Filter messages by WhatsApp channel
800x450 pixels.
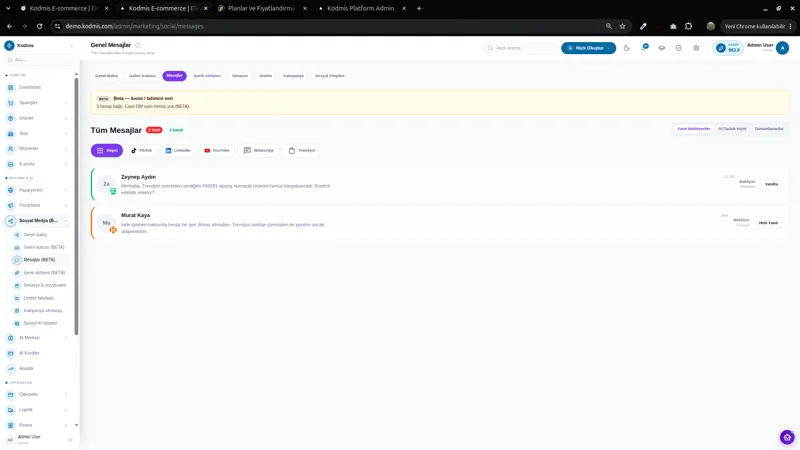[259, 151]
